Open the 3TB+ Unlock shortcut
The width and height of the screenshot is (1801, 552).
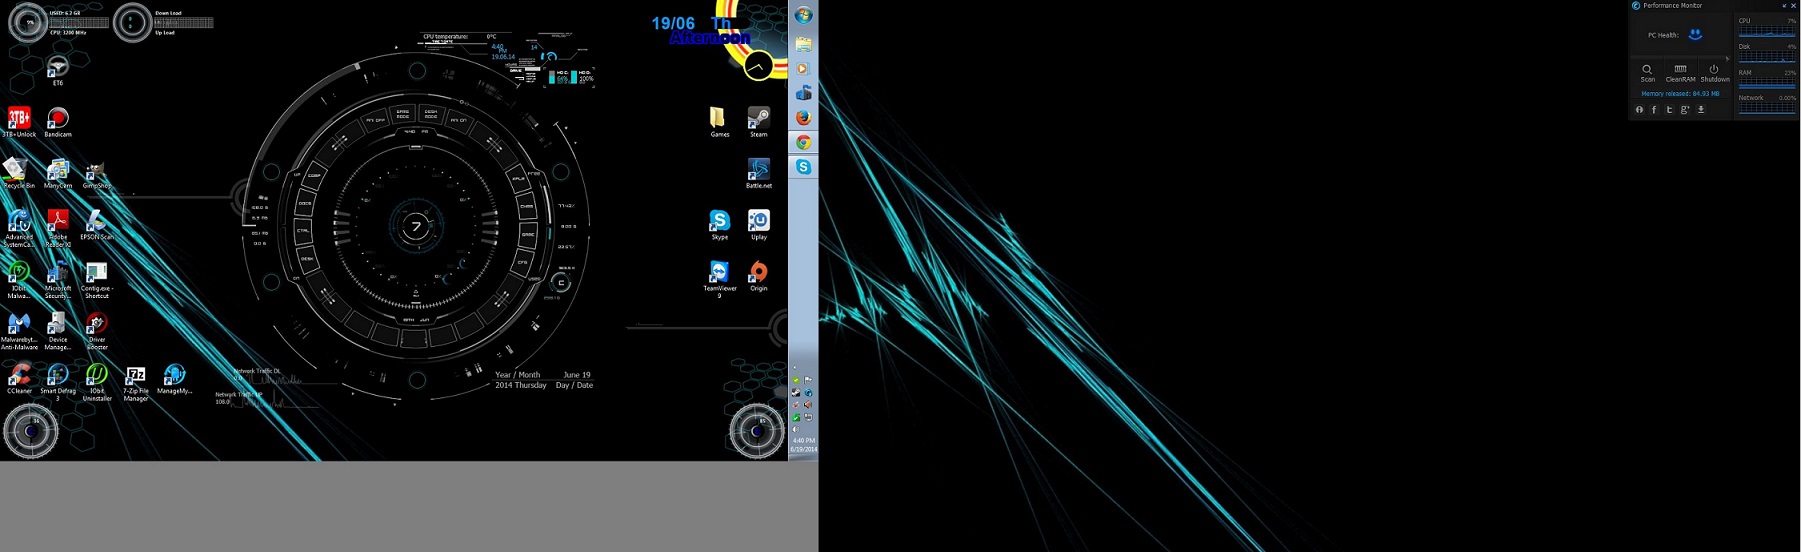(19, 122)
